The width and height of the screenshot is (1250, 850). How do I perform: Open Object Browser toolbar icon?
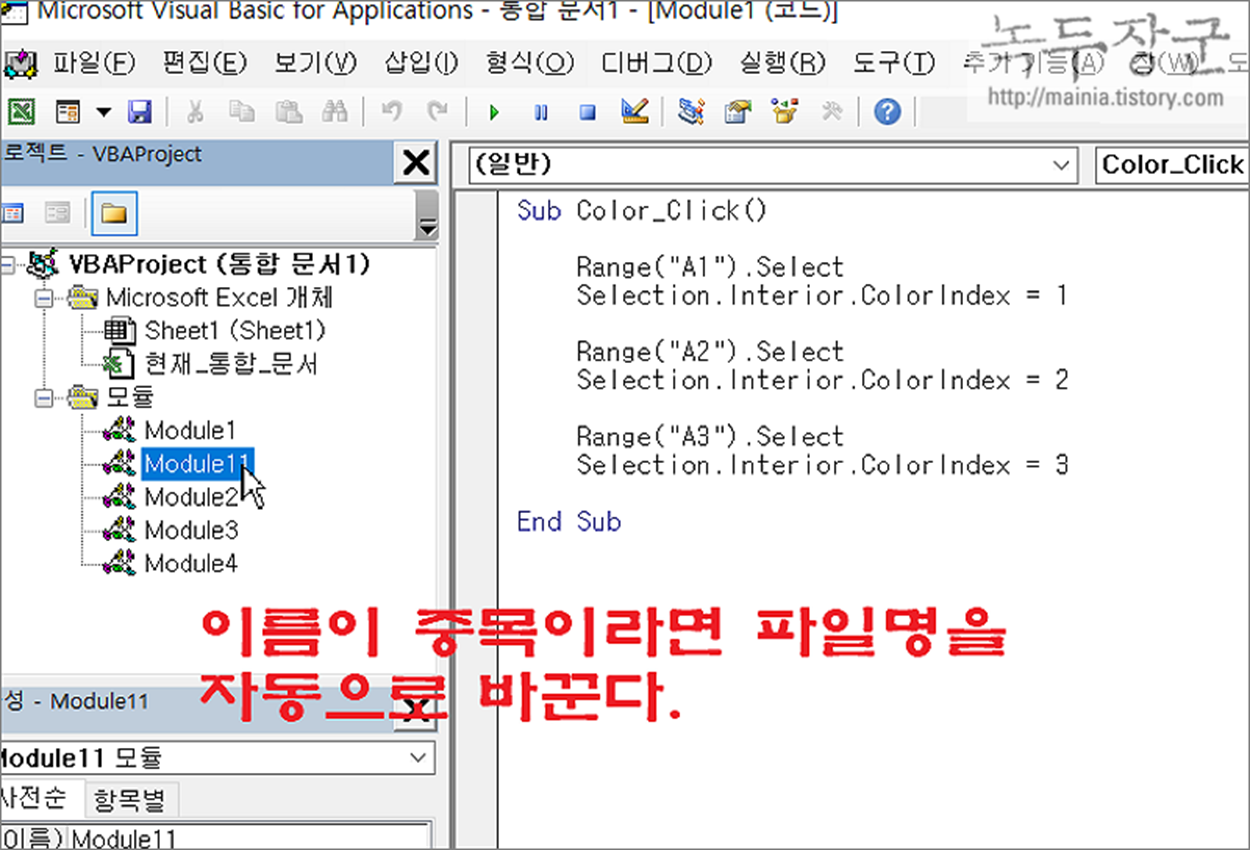785,111
